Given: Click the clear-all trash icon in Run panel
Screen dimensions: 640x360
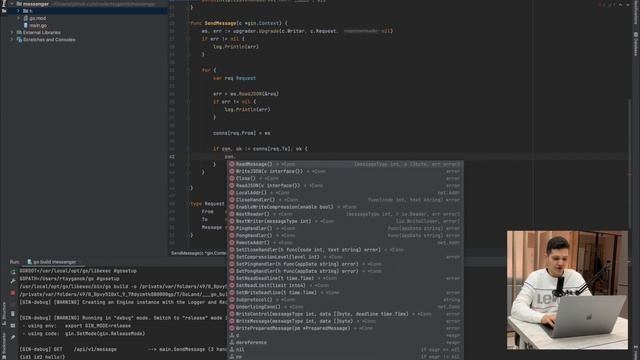Looking at the screenshot, I should pyautogui.click(x=13, y=314).
